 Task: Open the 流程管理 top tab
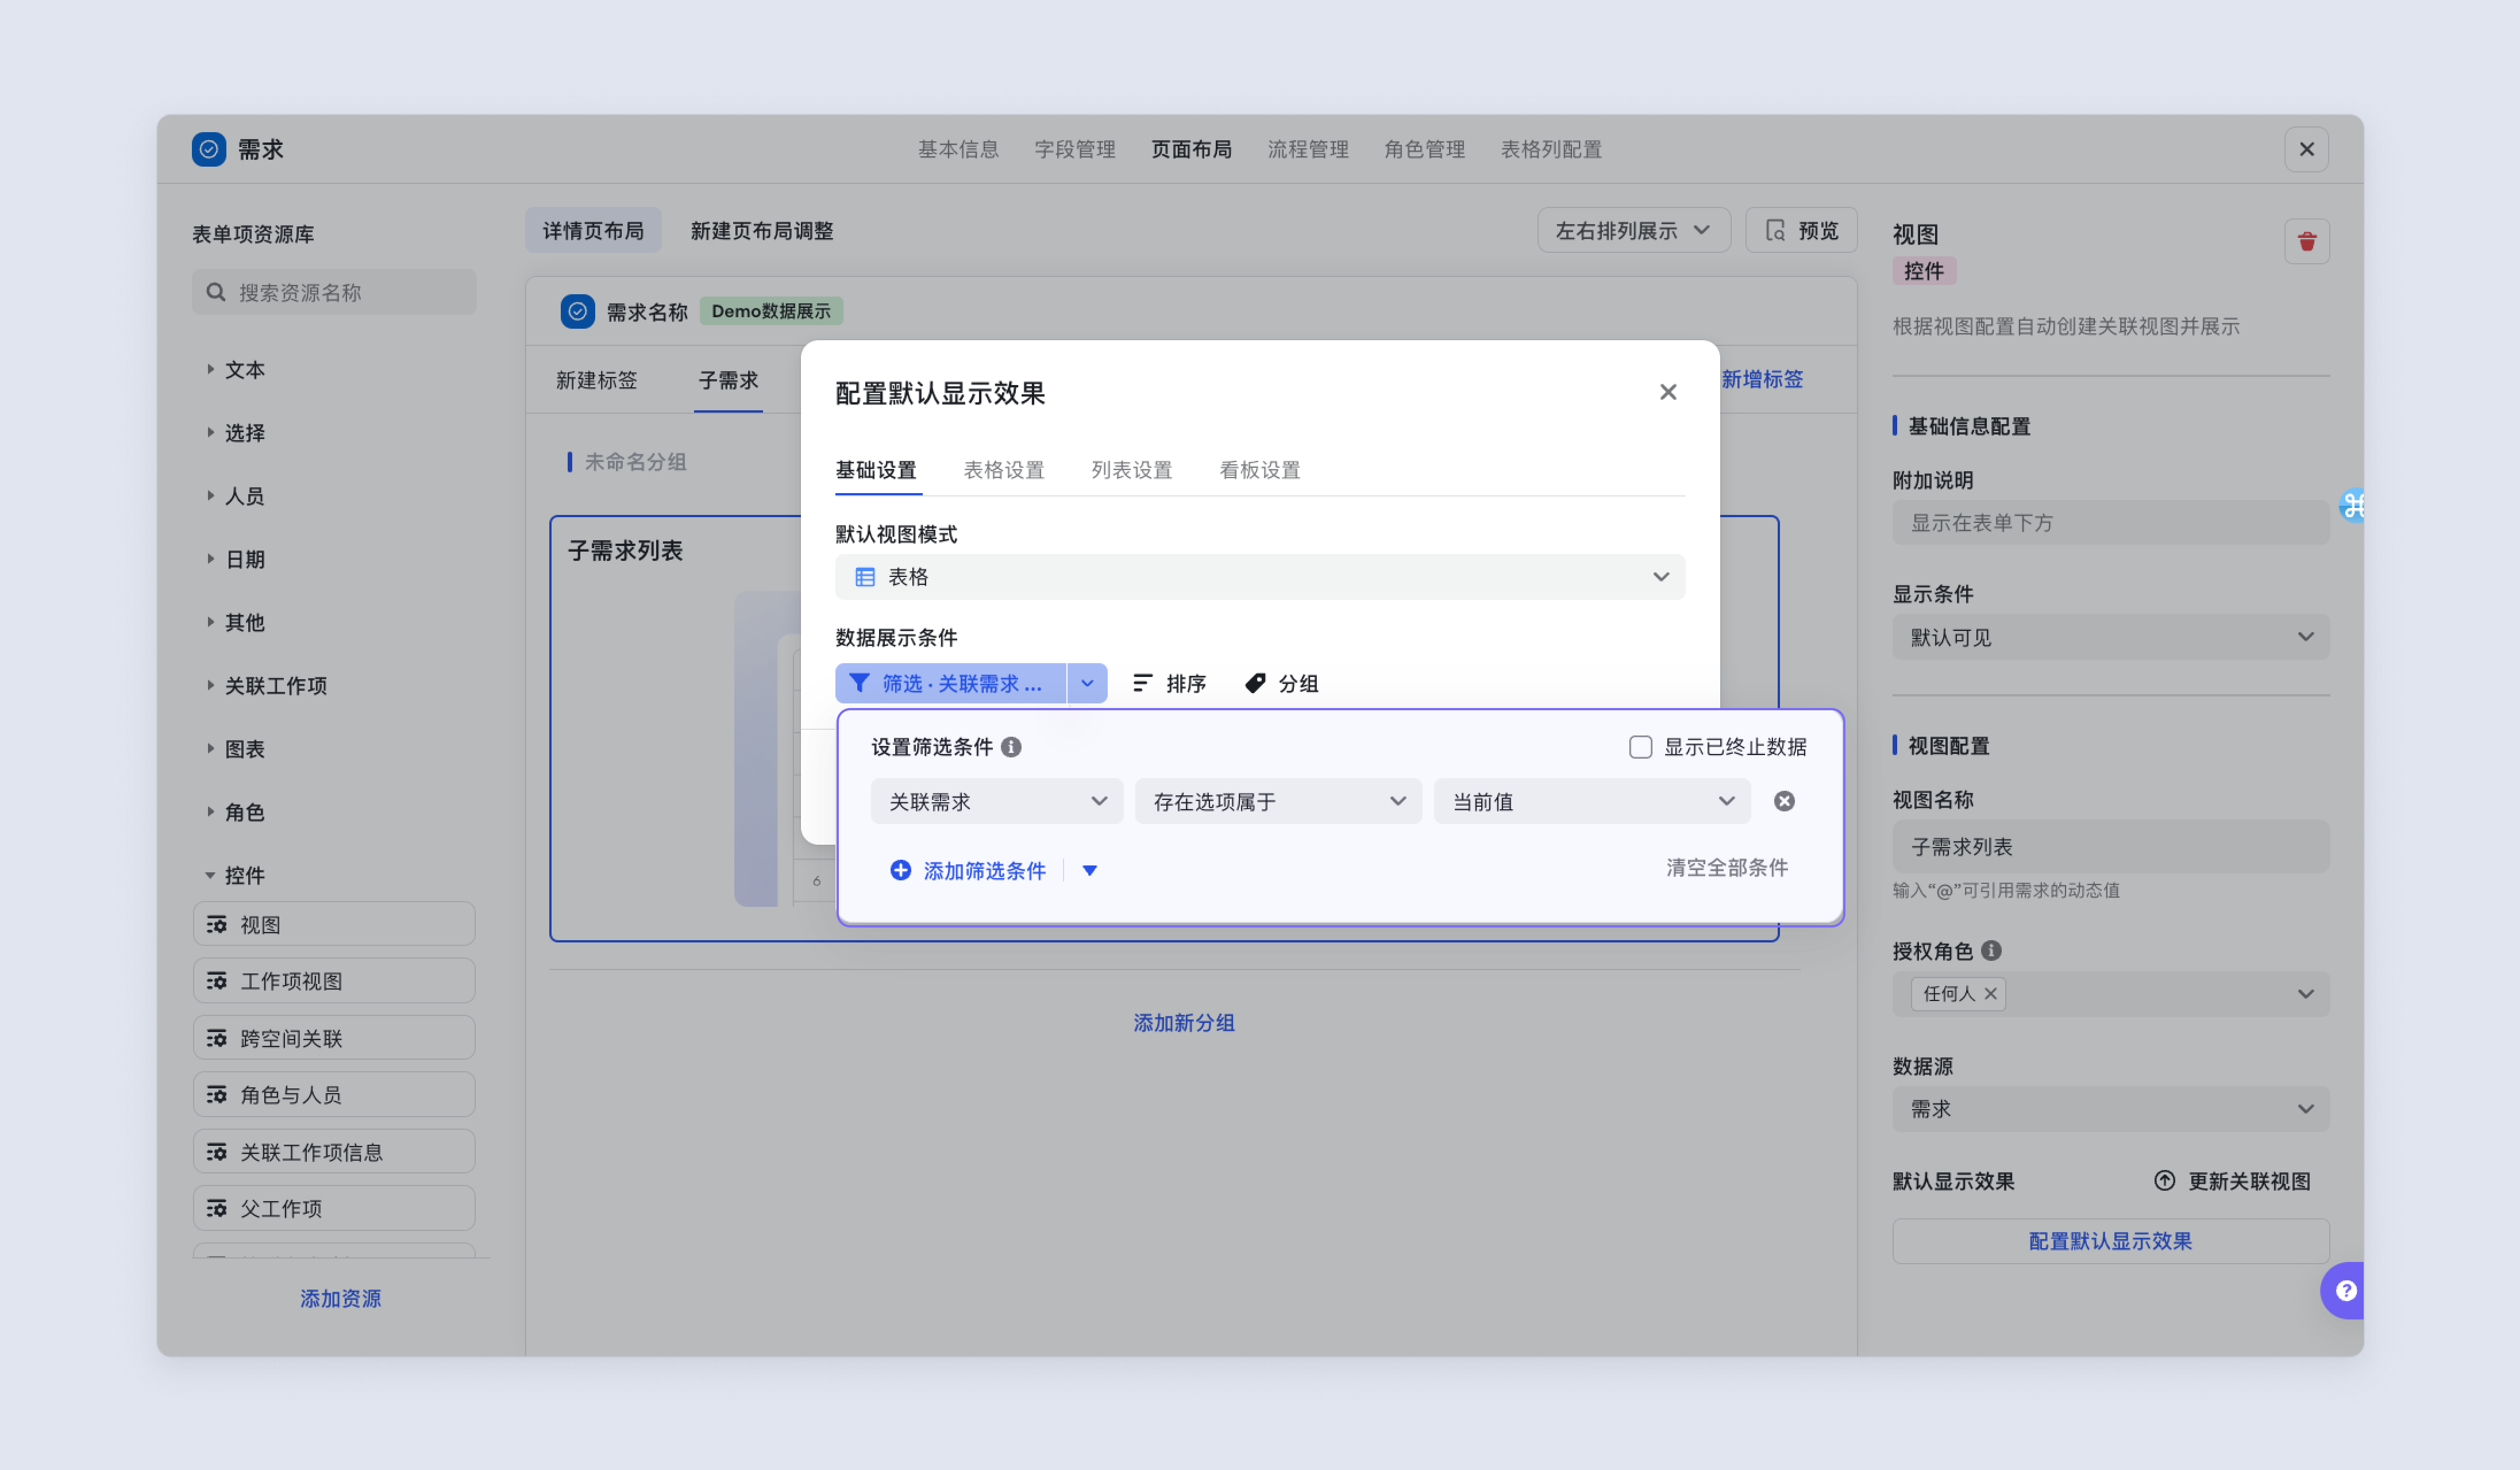point(1308,149)
